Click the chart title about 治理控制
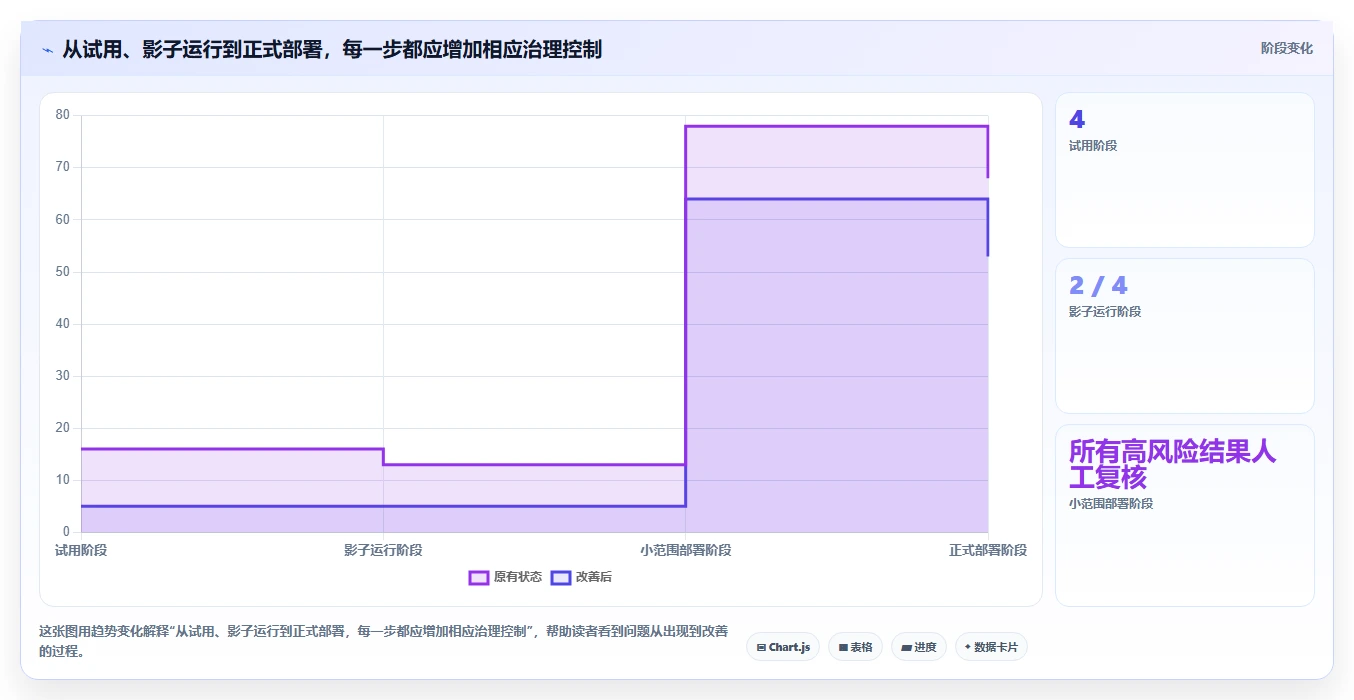 pos(332,49)
